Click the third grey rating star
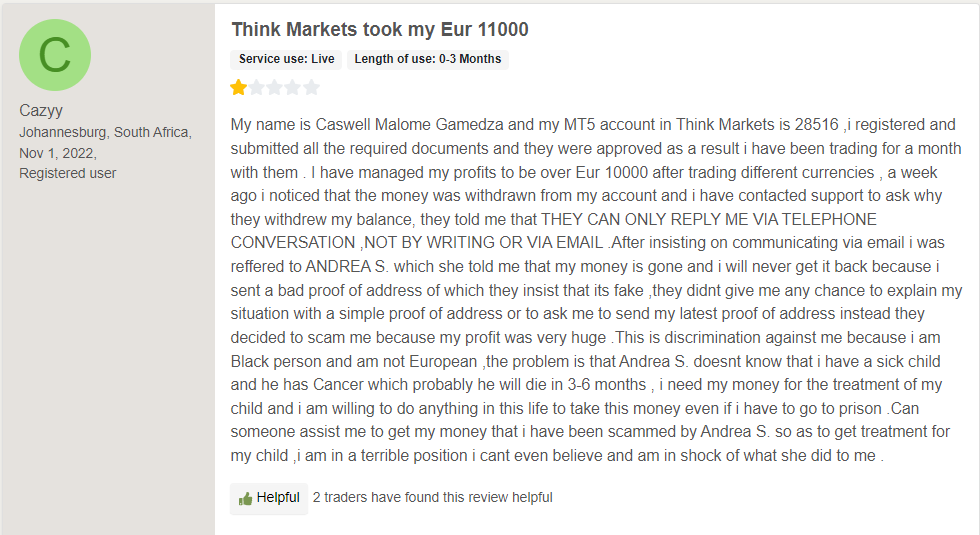The image size is (980, 535). (x=275, y=88)
